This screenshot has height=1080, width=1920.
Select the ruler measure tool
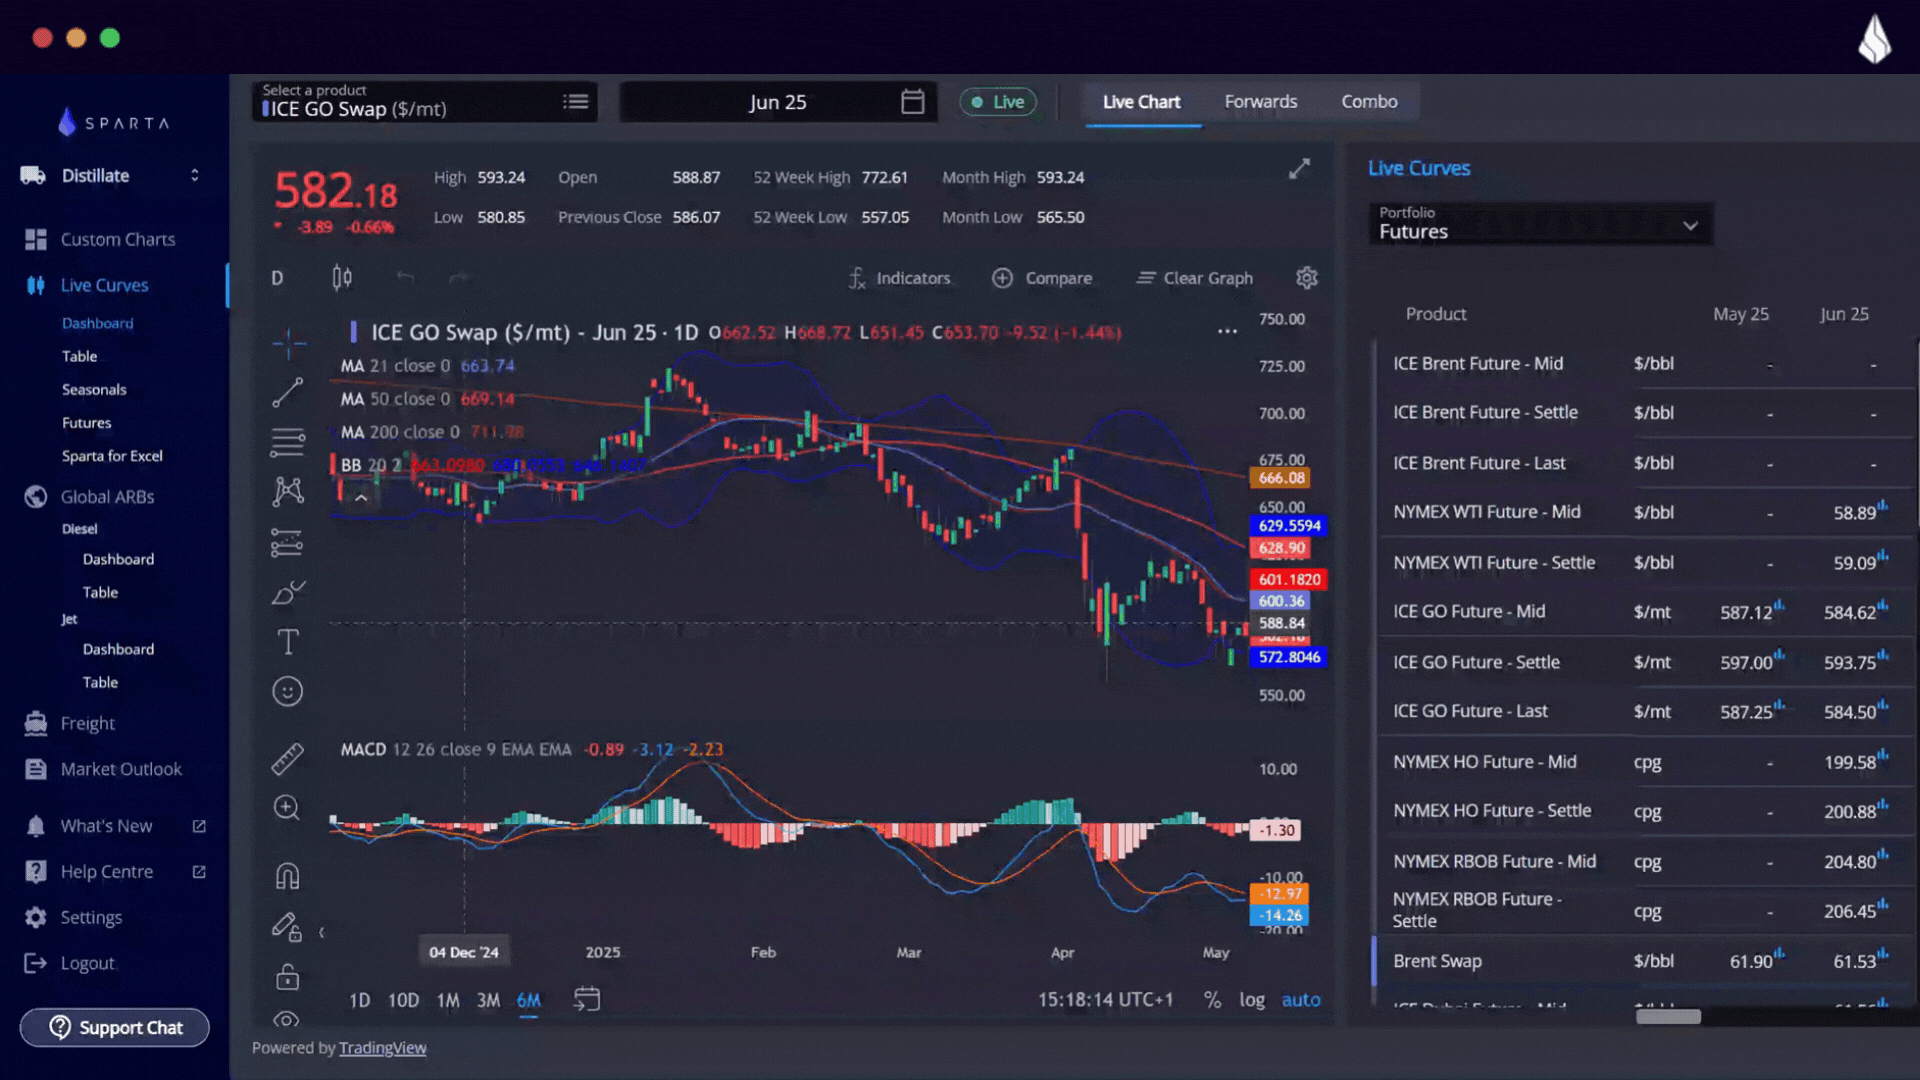coord(288,759)
